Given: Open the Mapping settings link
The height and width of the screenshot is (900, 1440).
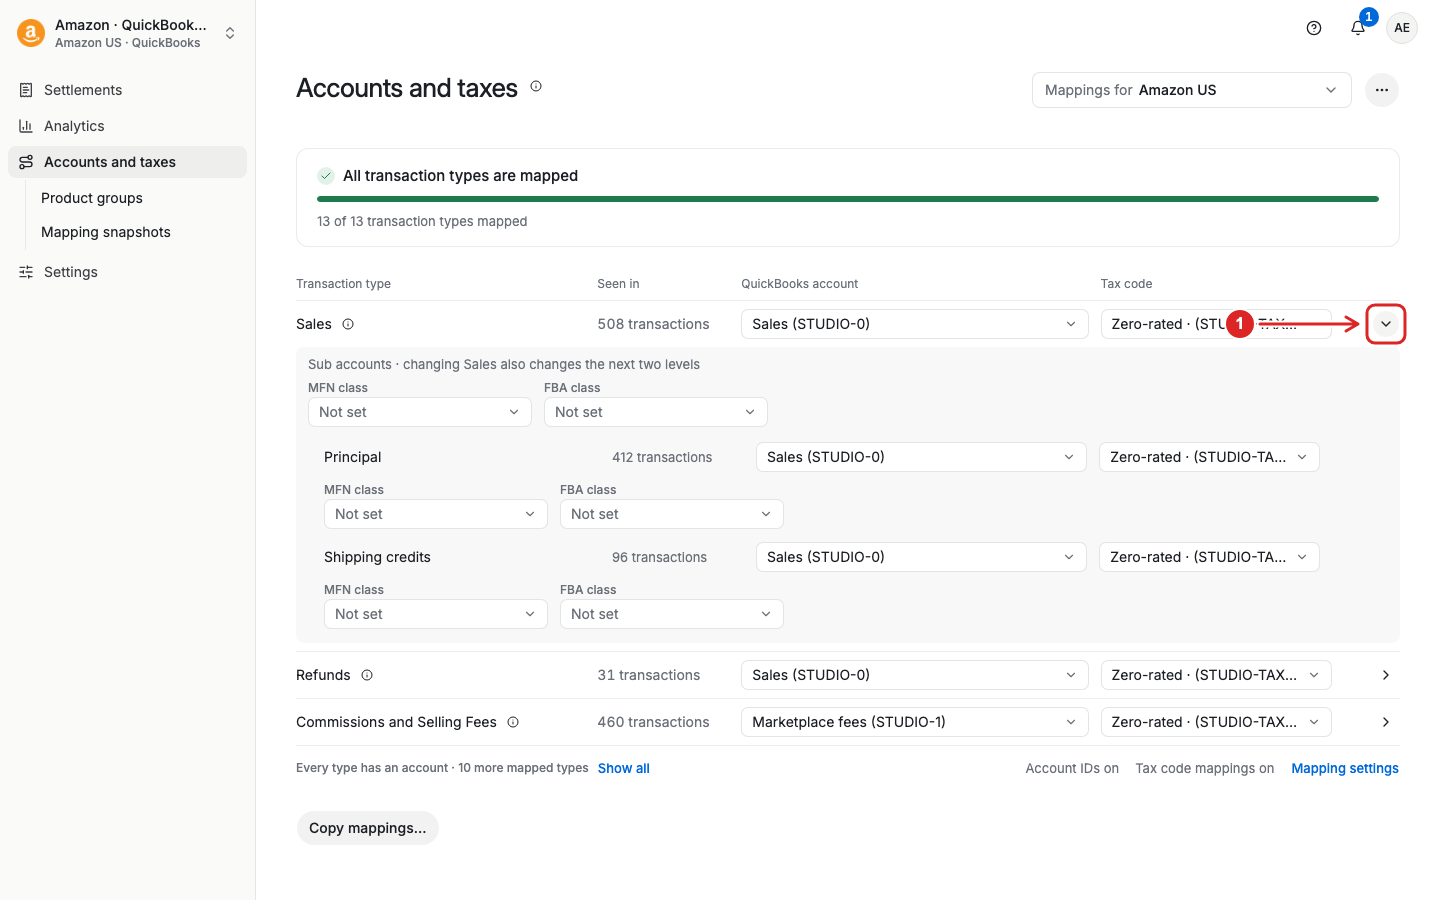Looking at the screenshot, I should (1345, 768).
